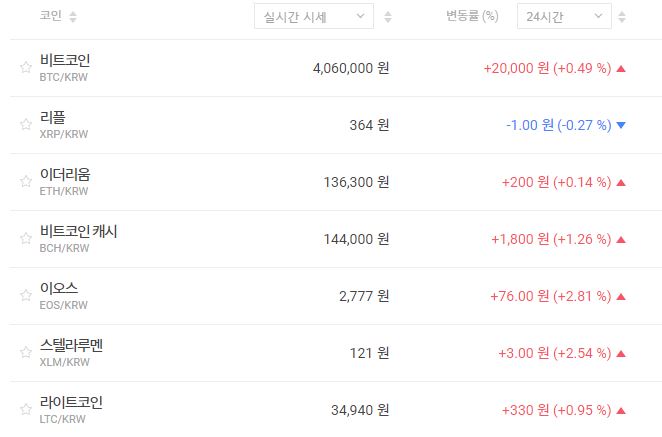Toggle favorite star for Ripple XRP/KRW
The image size is (662, 437).
(26, 125)
